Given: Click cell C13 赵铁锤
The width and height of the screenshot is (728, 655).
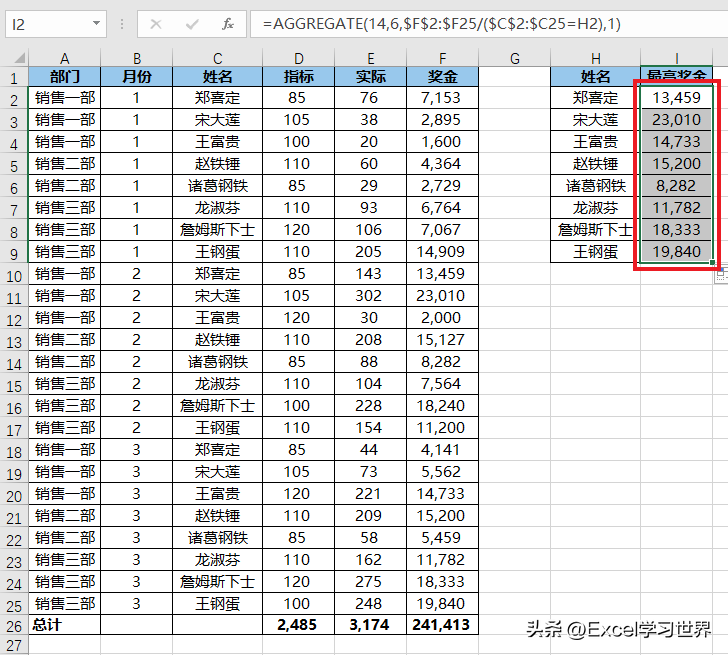Looking at the screenshot, I should [217, 340].
